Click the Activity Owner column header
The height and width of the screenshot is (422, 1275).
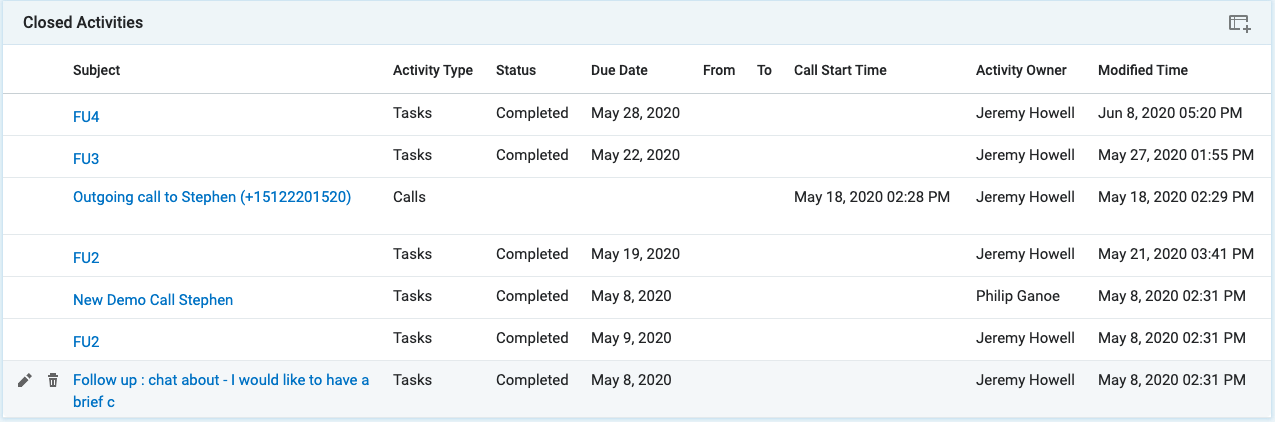(x=1021, y=70)
